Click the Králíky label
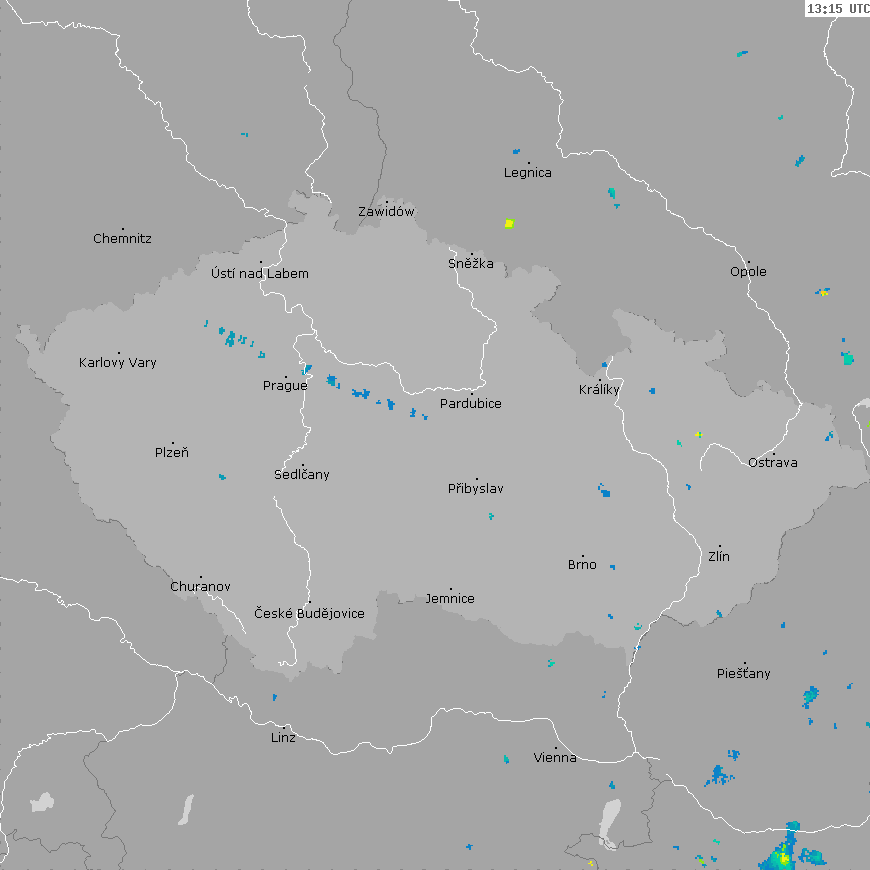Viewport: 870px width, 870px height. click(x=599, y=390)
